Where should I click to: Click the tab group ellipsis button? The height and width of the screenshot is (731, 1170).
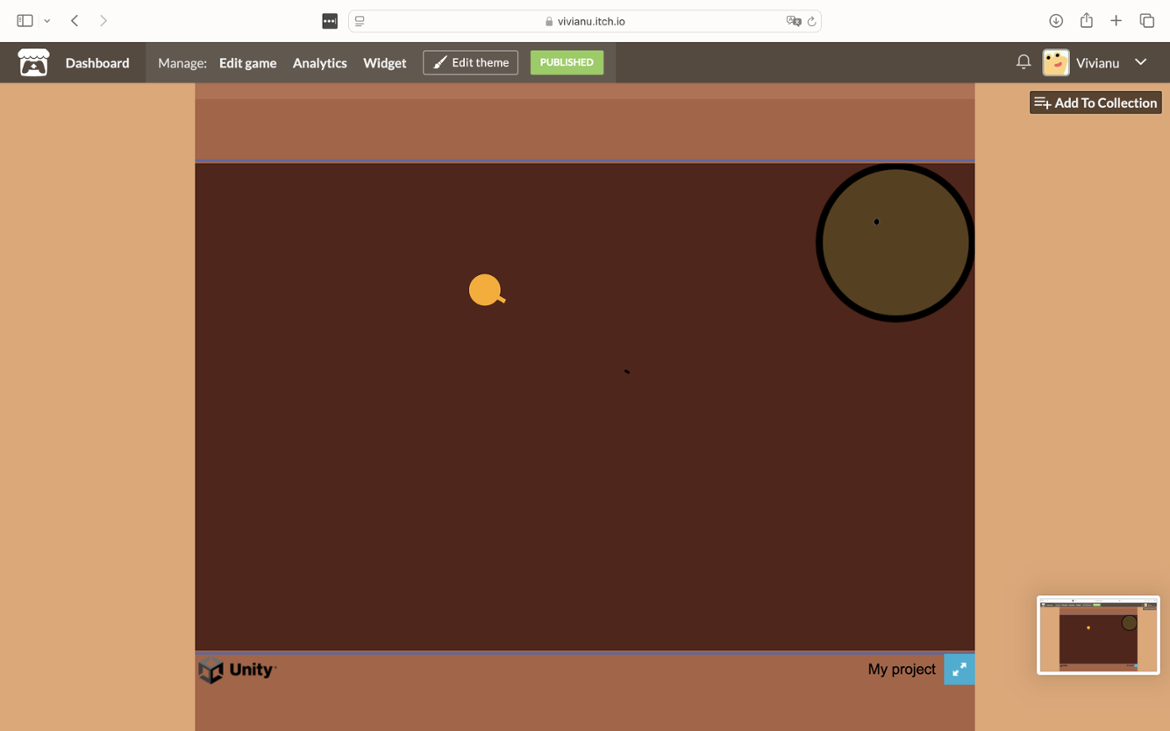tap(329, 20)
